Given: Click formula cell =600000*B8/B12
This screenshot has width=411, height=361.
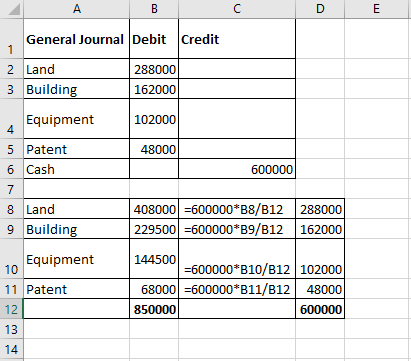Looking at the screenshot, I should coord(237,209).
